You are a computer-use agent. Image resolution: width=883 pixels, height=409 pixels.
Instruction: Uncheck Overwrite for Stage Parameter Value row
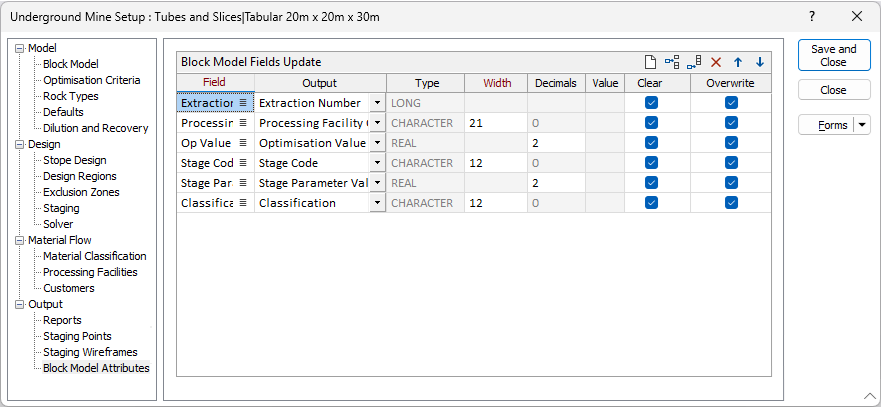(x=732, y=183)
